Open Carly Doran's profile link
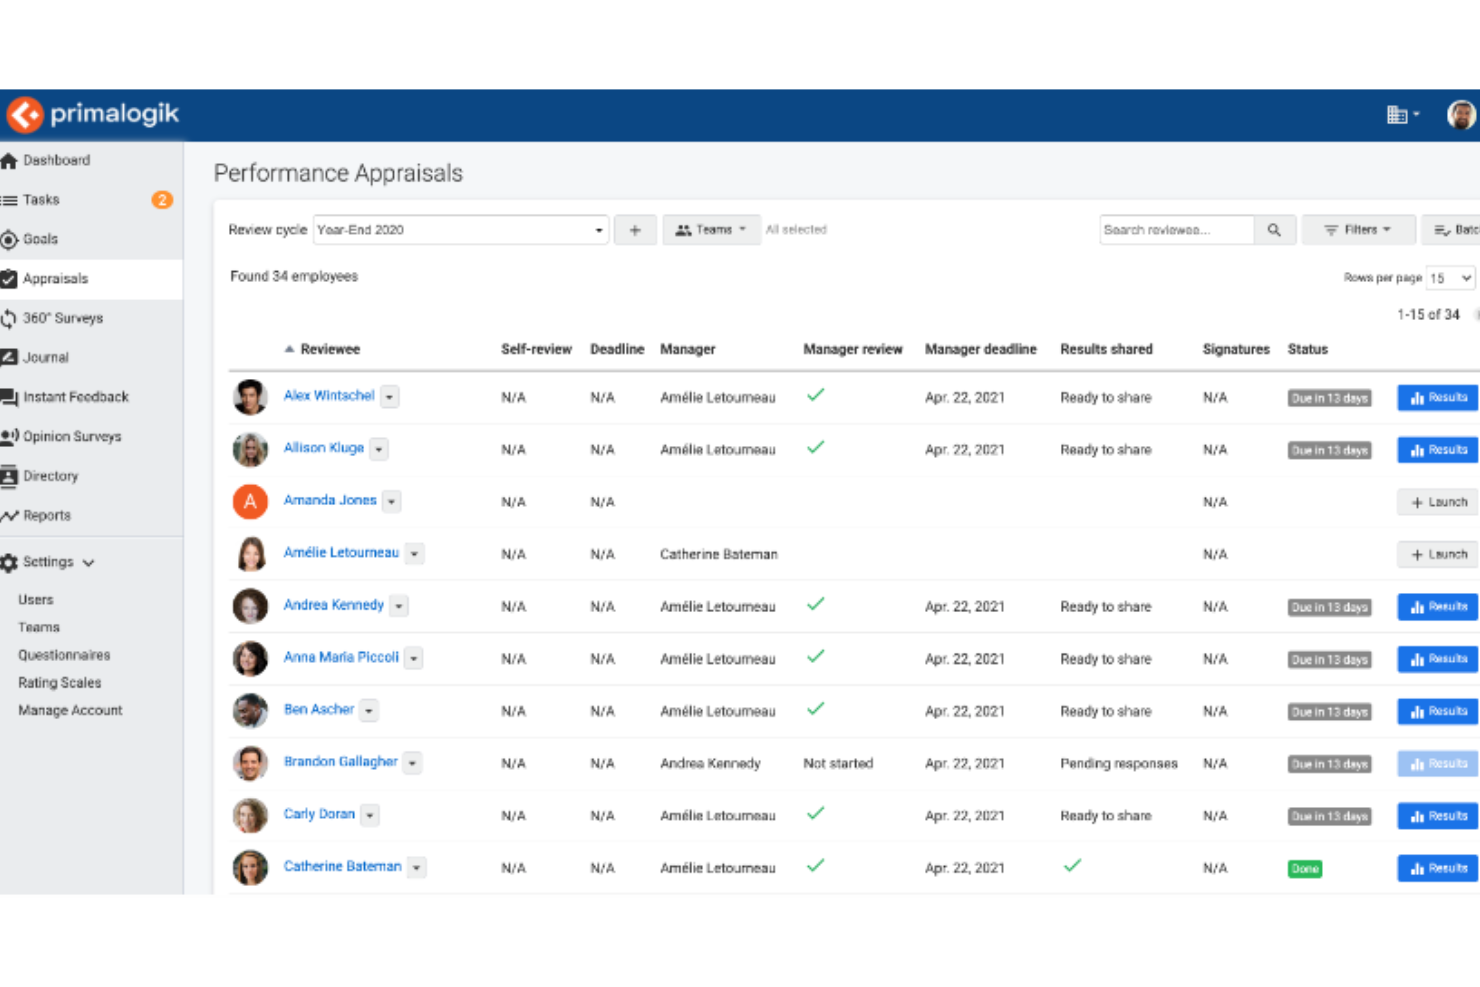Image resolution: width=1480 pixels, height=987 pixels. [x=320, y=814]
